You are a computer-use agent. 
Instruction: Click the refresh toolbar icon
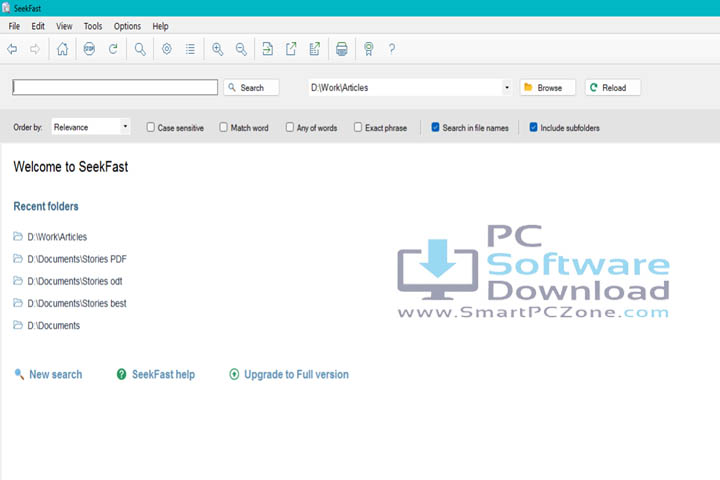click(113, 49)
